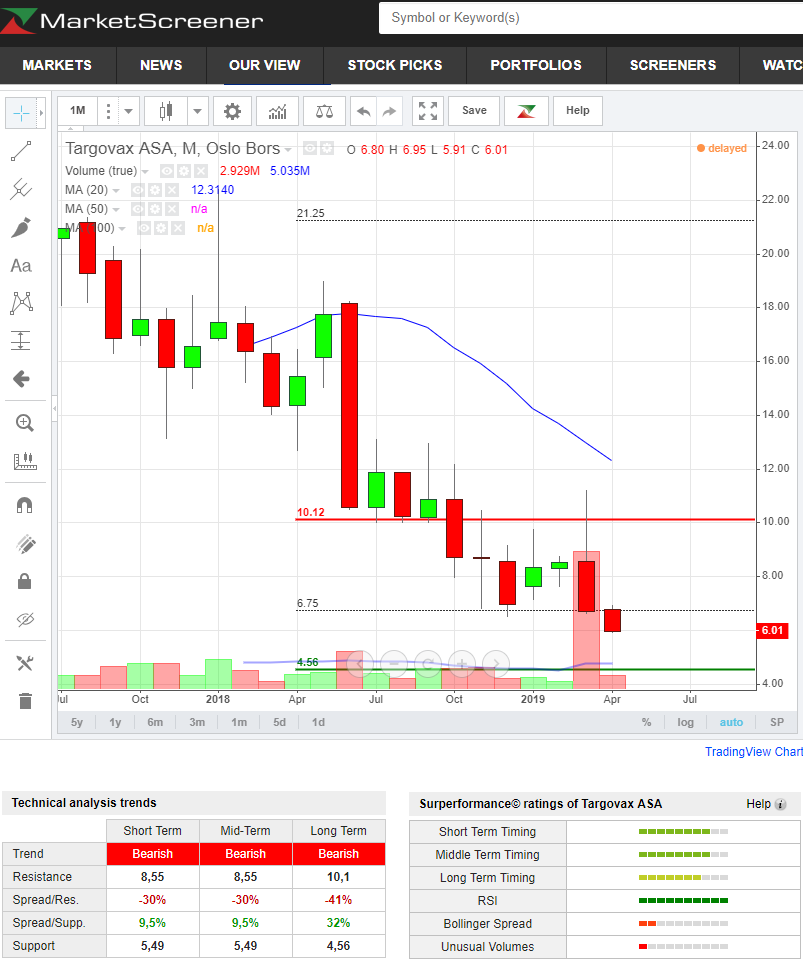
Task: Open chart settings gear in top toolbar
Action: click(x=232, y=111)
